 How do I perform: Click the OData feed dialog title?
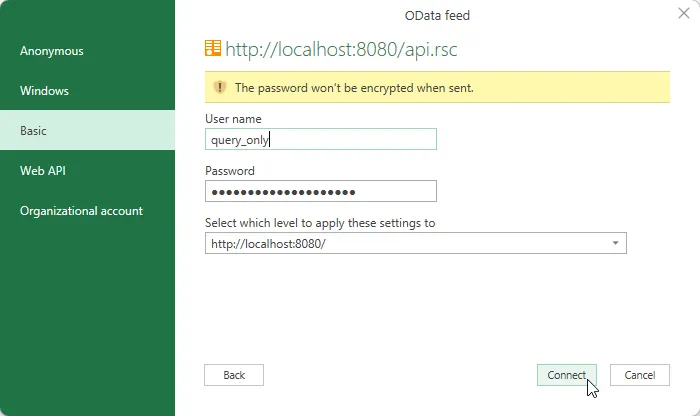(x=437, y=15)
